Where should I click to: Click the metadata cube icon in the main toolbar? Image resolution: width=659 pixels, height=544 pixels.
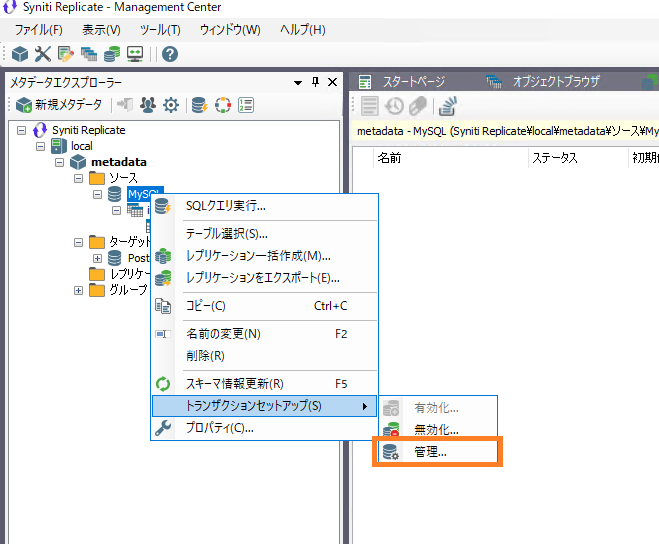(20, 54)
